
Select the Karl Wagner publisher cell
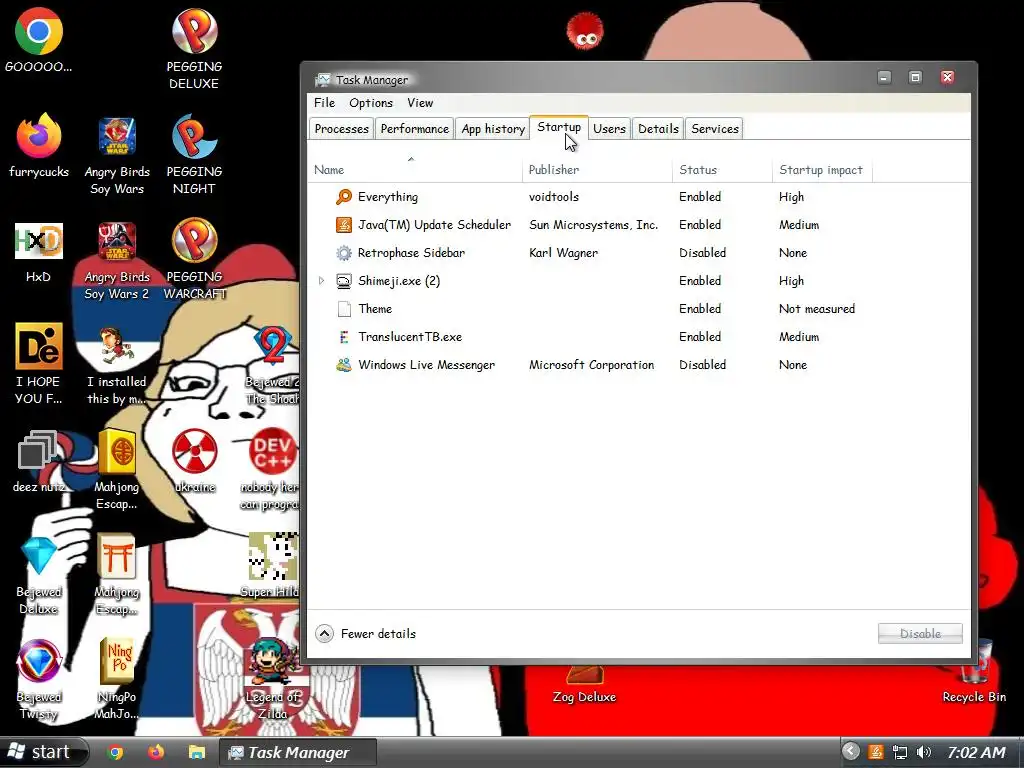(x=563, y=253)
